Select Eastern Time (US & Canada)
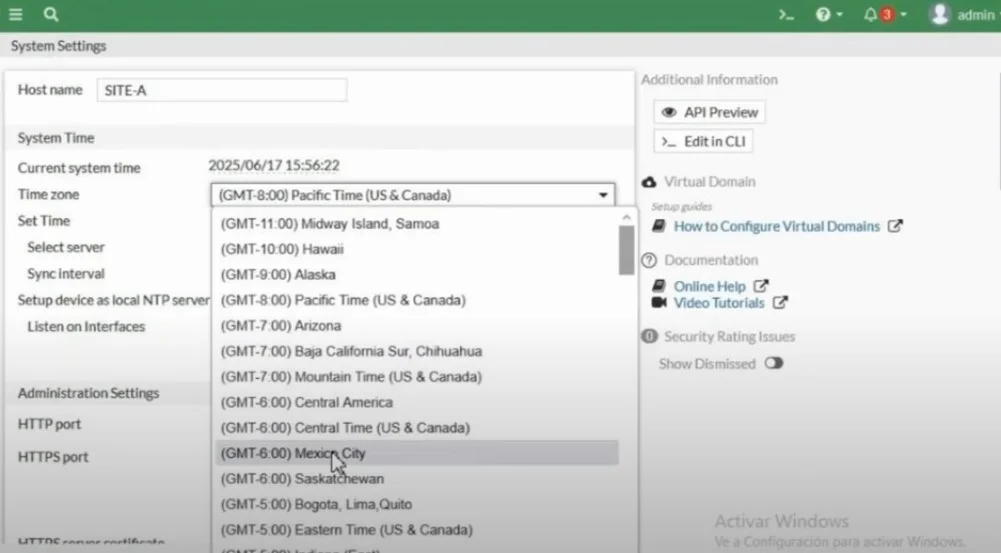1001x553 pixels. [416, 530]
